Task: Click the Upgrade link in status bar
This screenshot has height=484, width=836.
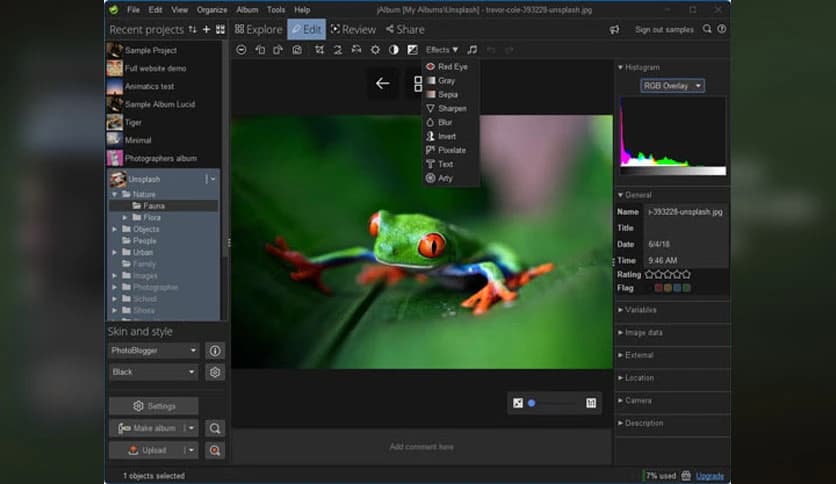Action: pyautogui.click(x=709, y=476)
